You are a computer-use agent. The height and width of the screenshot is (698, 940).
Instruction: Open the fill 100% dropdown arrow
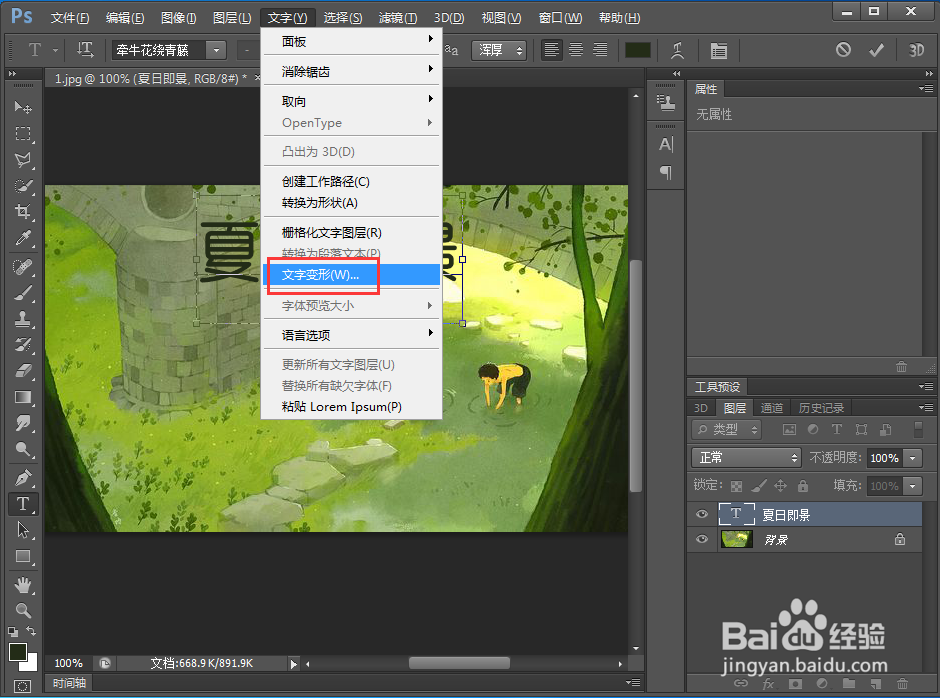click(912, 485)
